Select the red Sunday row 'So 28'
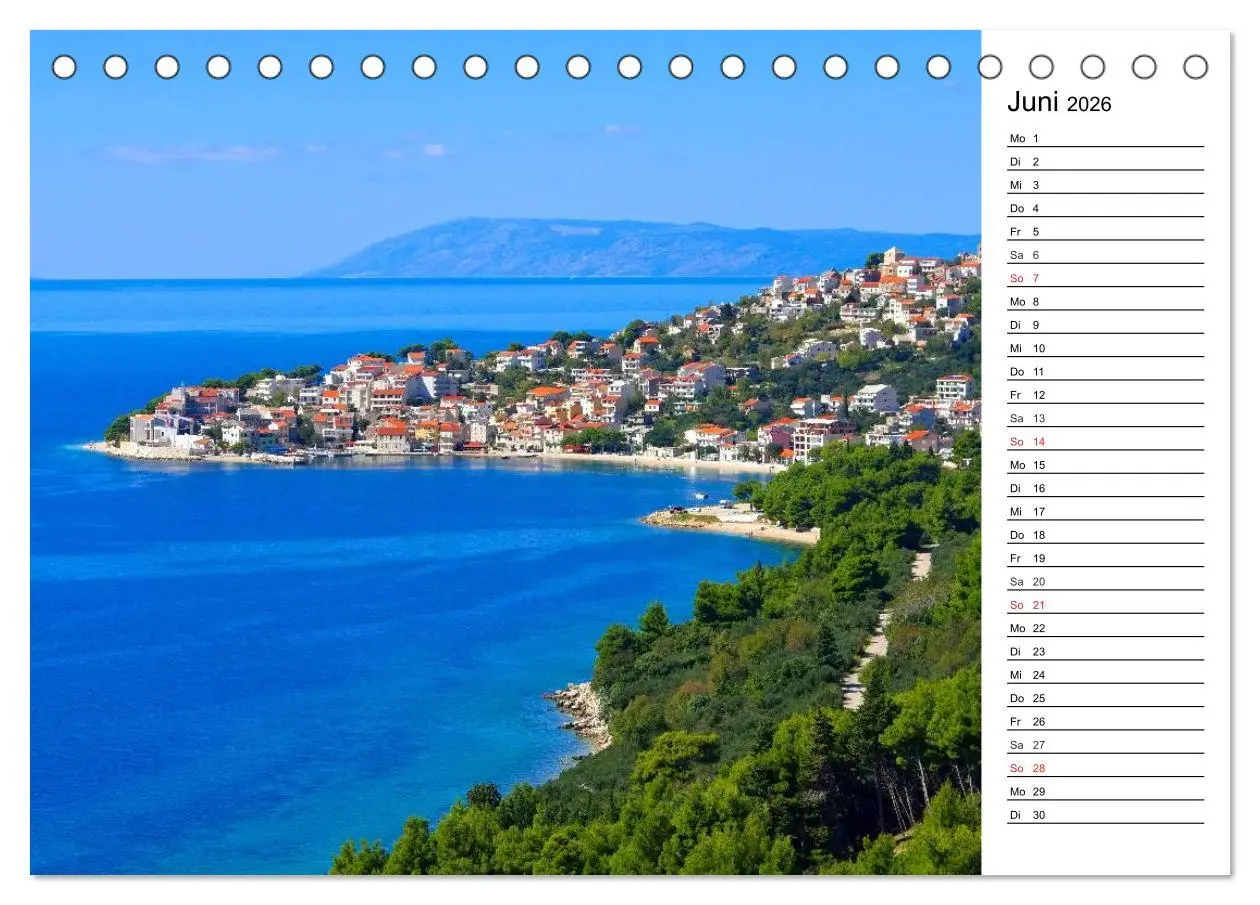 click(1105, 768)
